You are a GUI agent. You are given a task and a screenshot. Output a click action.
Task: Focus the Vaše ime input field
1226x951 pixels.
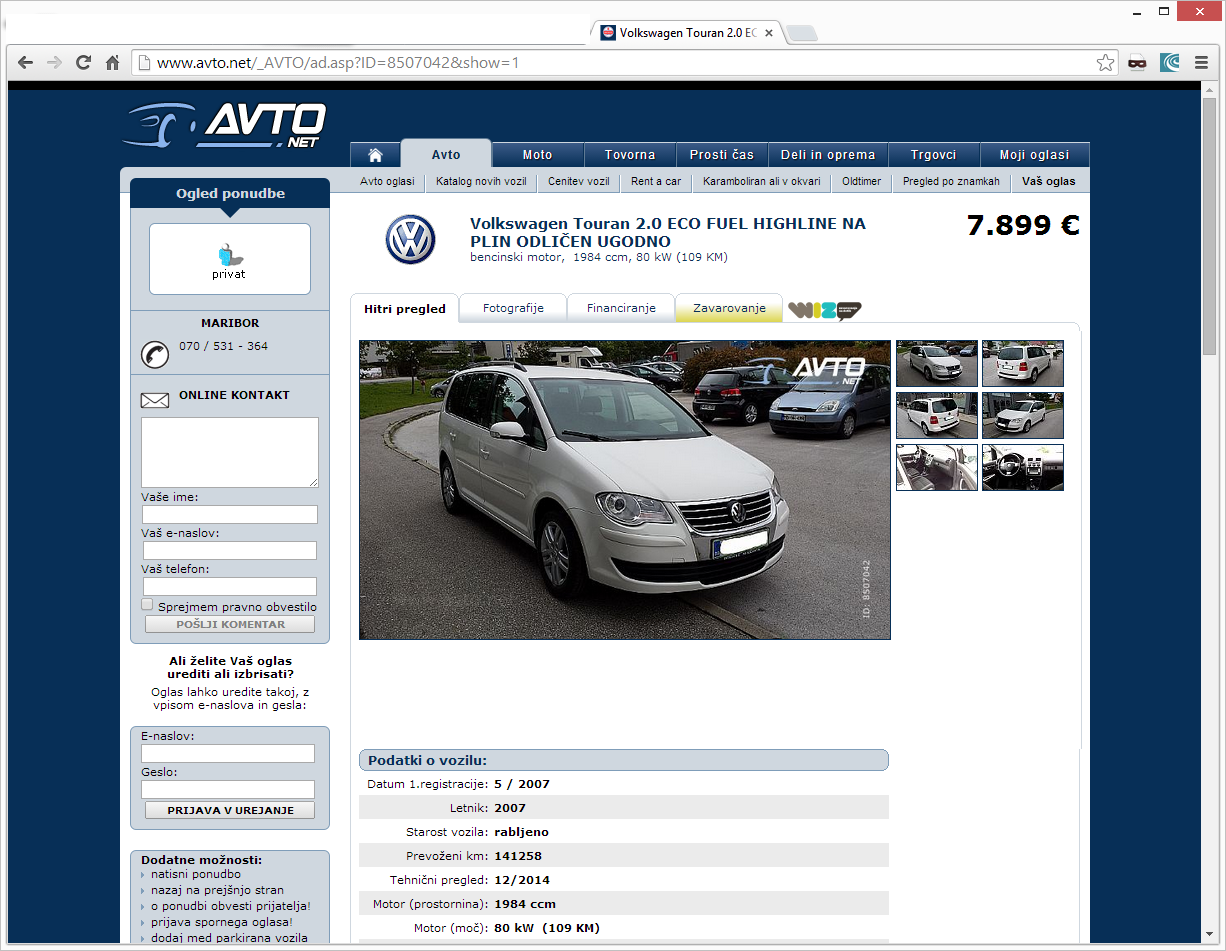click(x=230, y=515)
